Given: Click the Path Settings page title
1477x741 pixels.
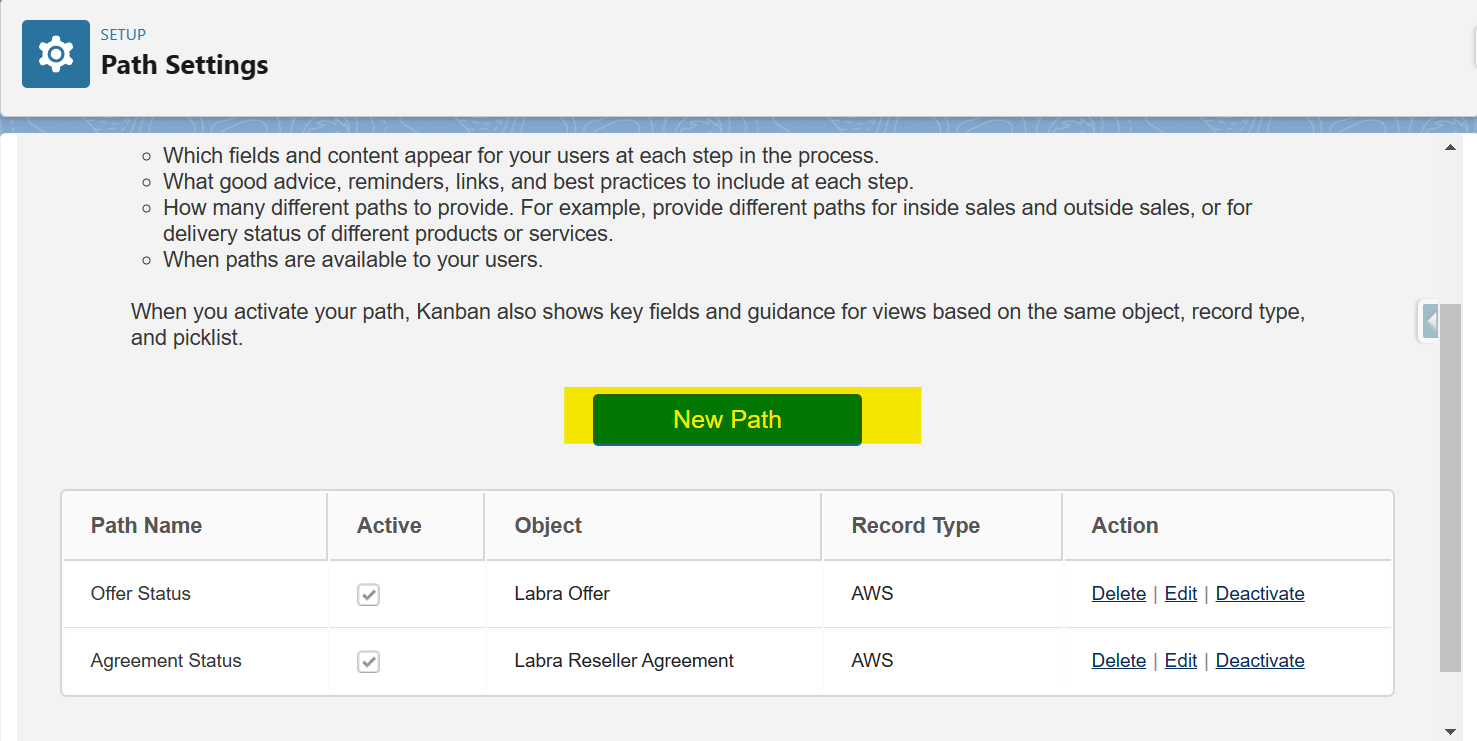Looking at the screenshot, I should point(185,65).
